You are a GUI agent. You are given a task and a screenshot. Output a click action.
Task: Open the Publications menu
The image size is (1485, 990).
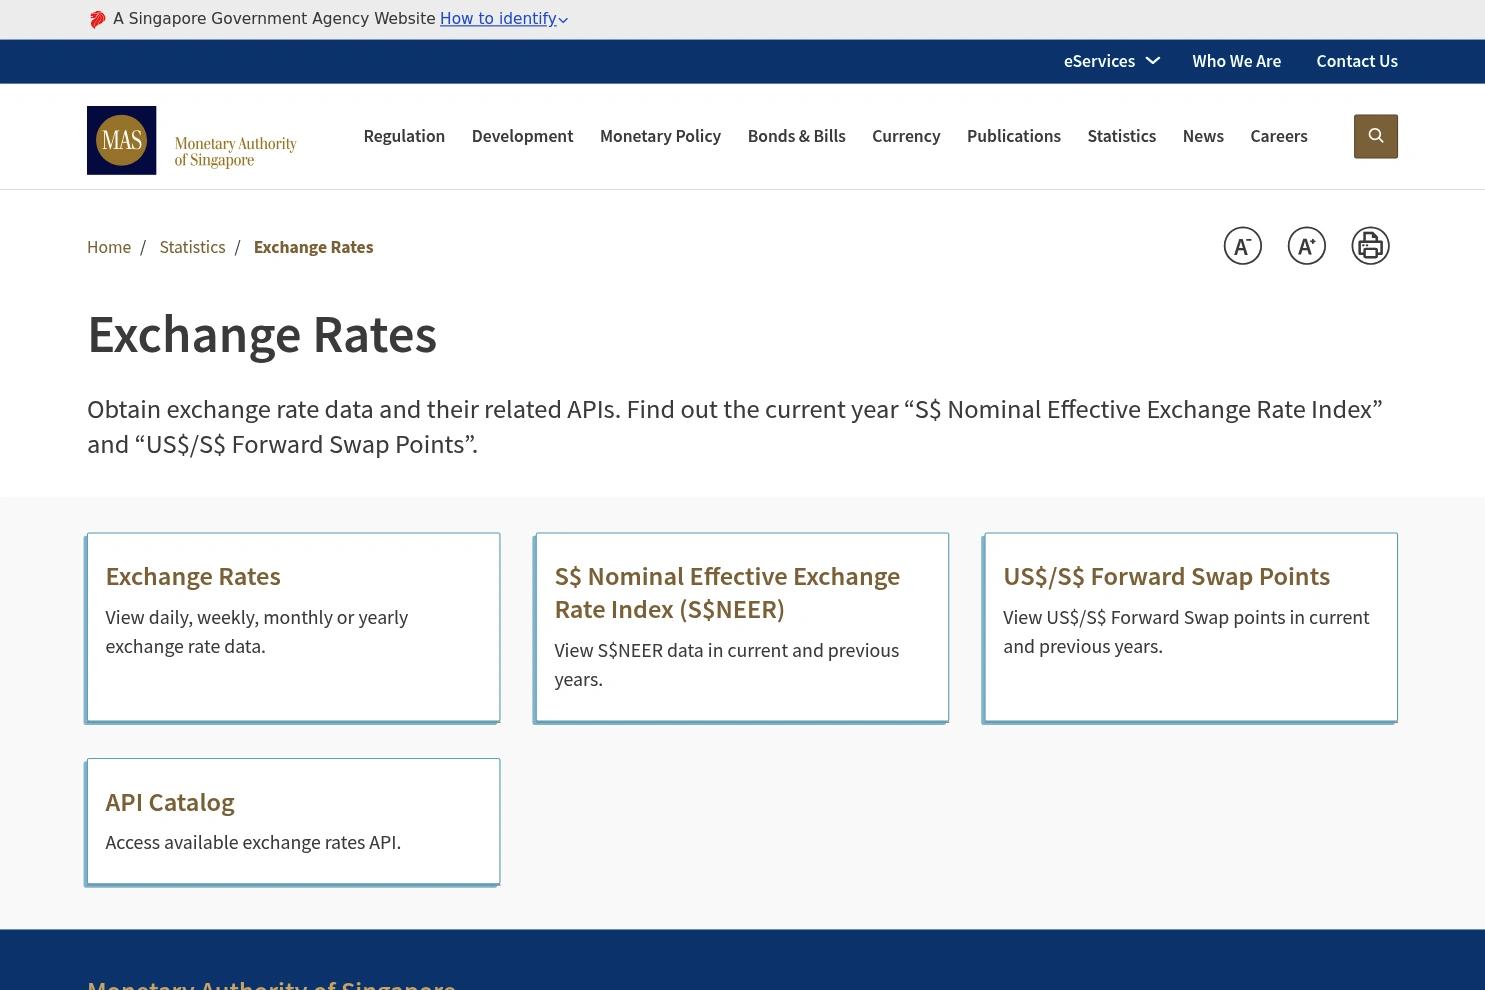click(x=1014, y=136)
